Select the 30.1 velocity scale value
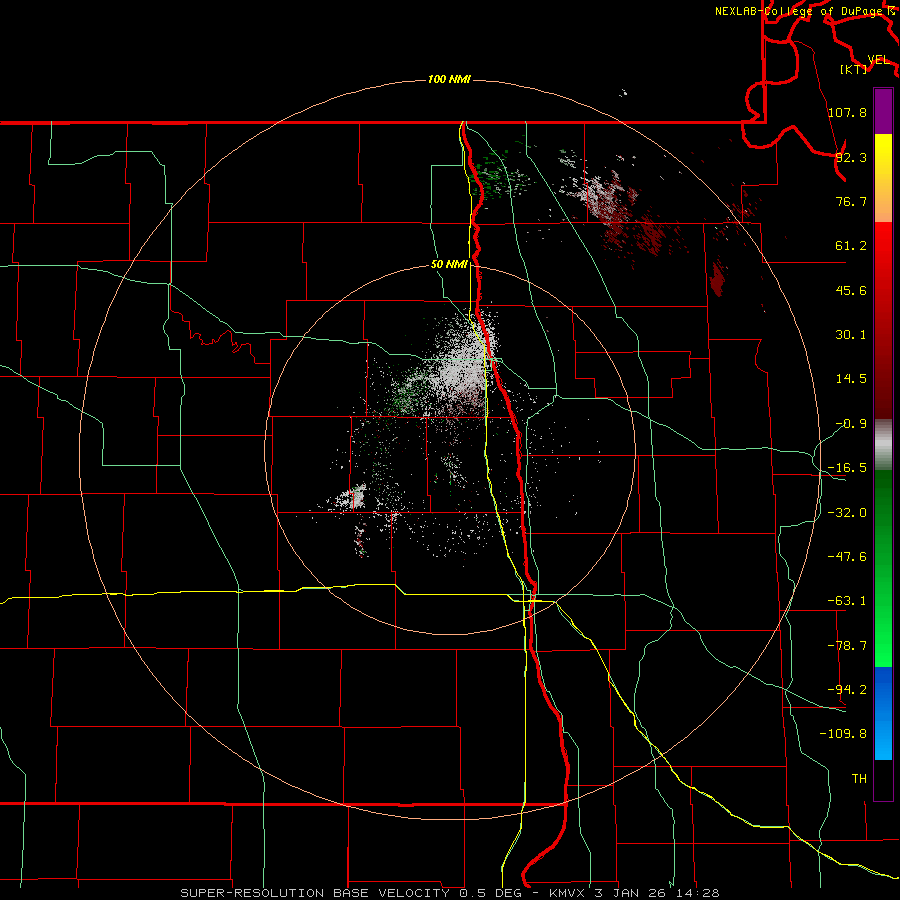900x900 pixels. (x=851, y=335)
